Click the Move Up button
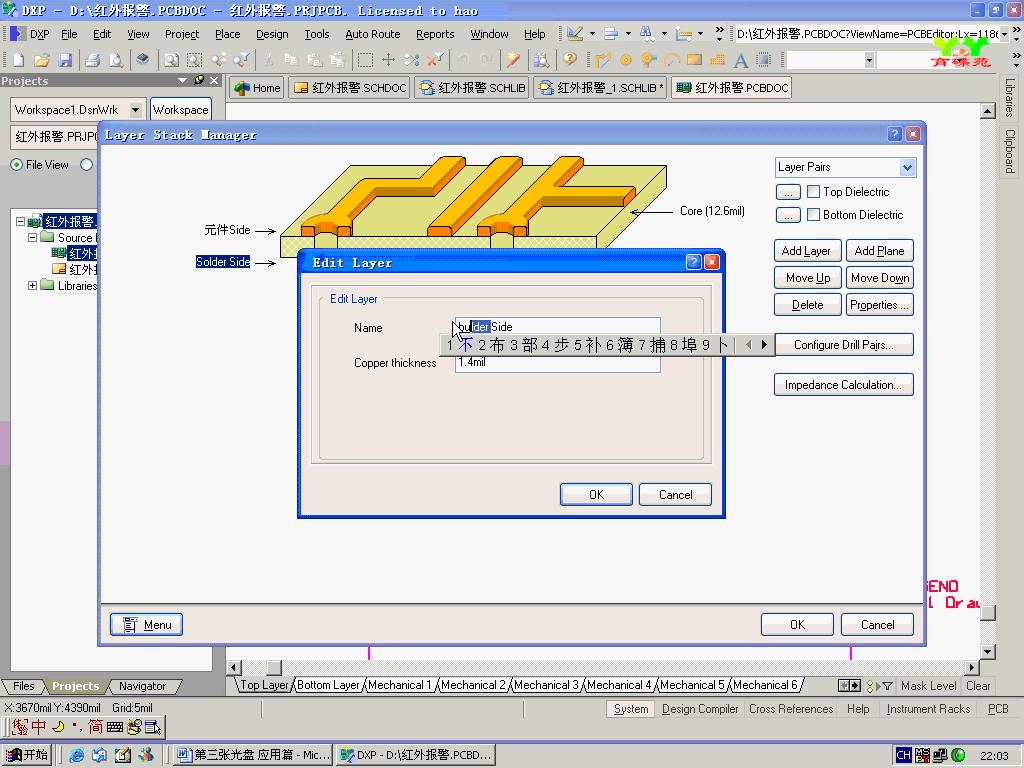 click(808, 278)
